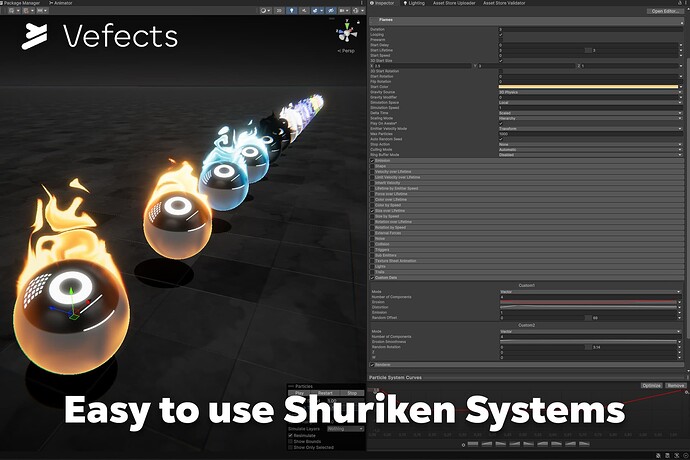Click Play in the Particles overlay
This screenshot has width=690, height=460.
300,393
